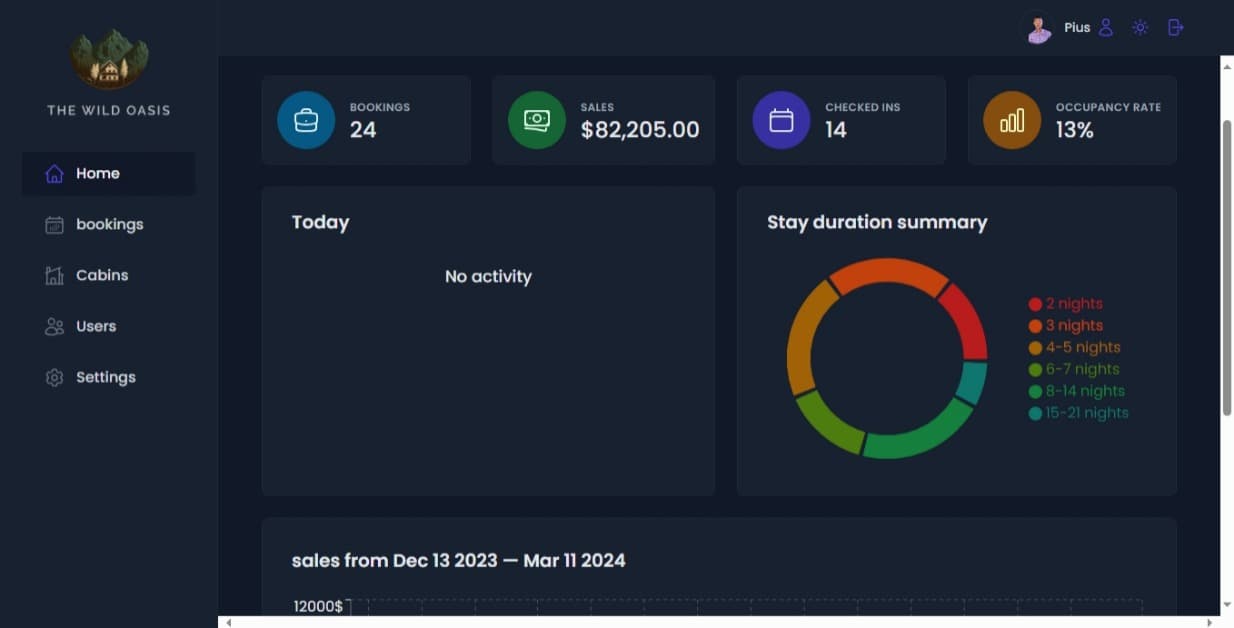Click the briefcase Bookings icon

coord(306,120)
